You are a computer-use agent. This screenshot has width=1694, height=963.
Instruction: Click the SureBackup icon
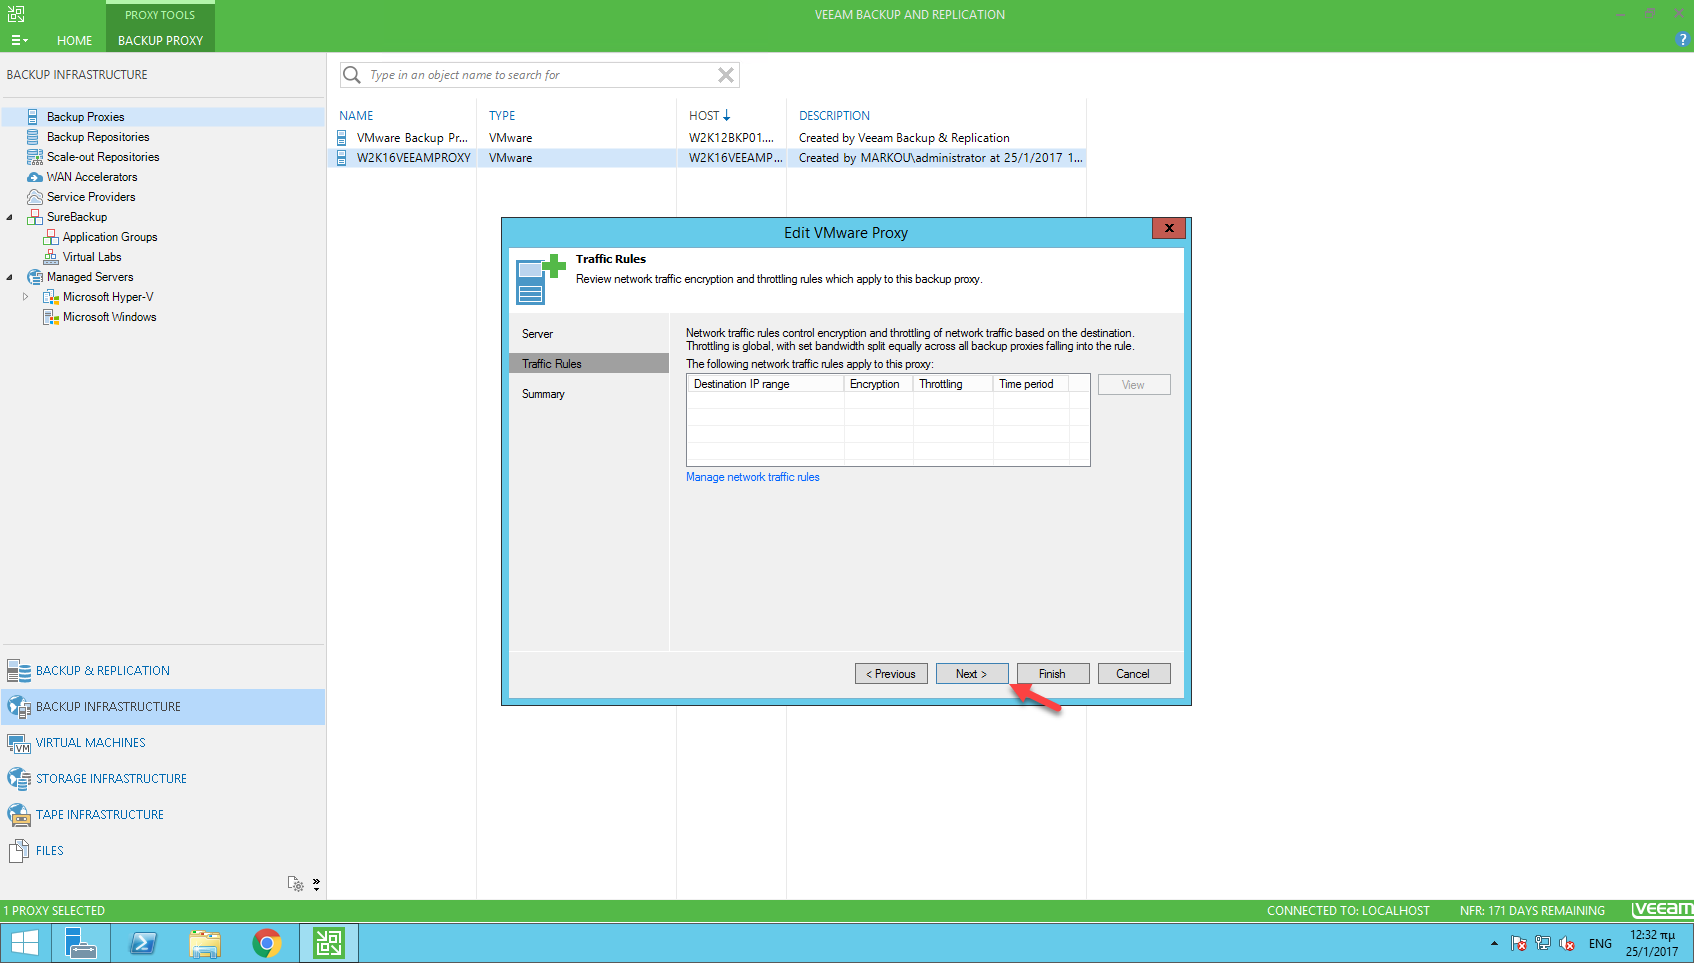coord(35,217)
